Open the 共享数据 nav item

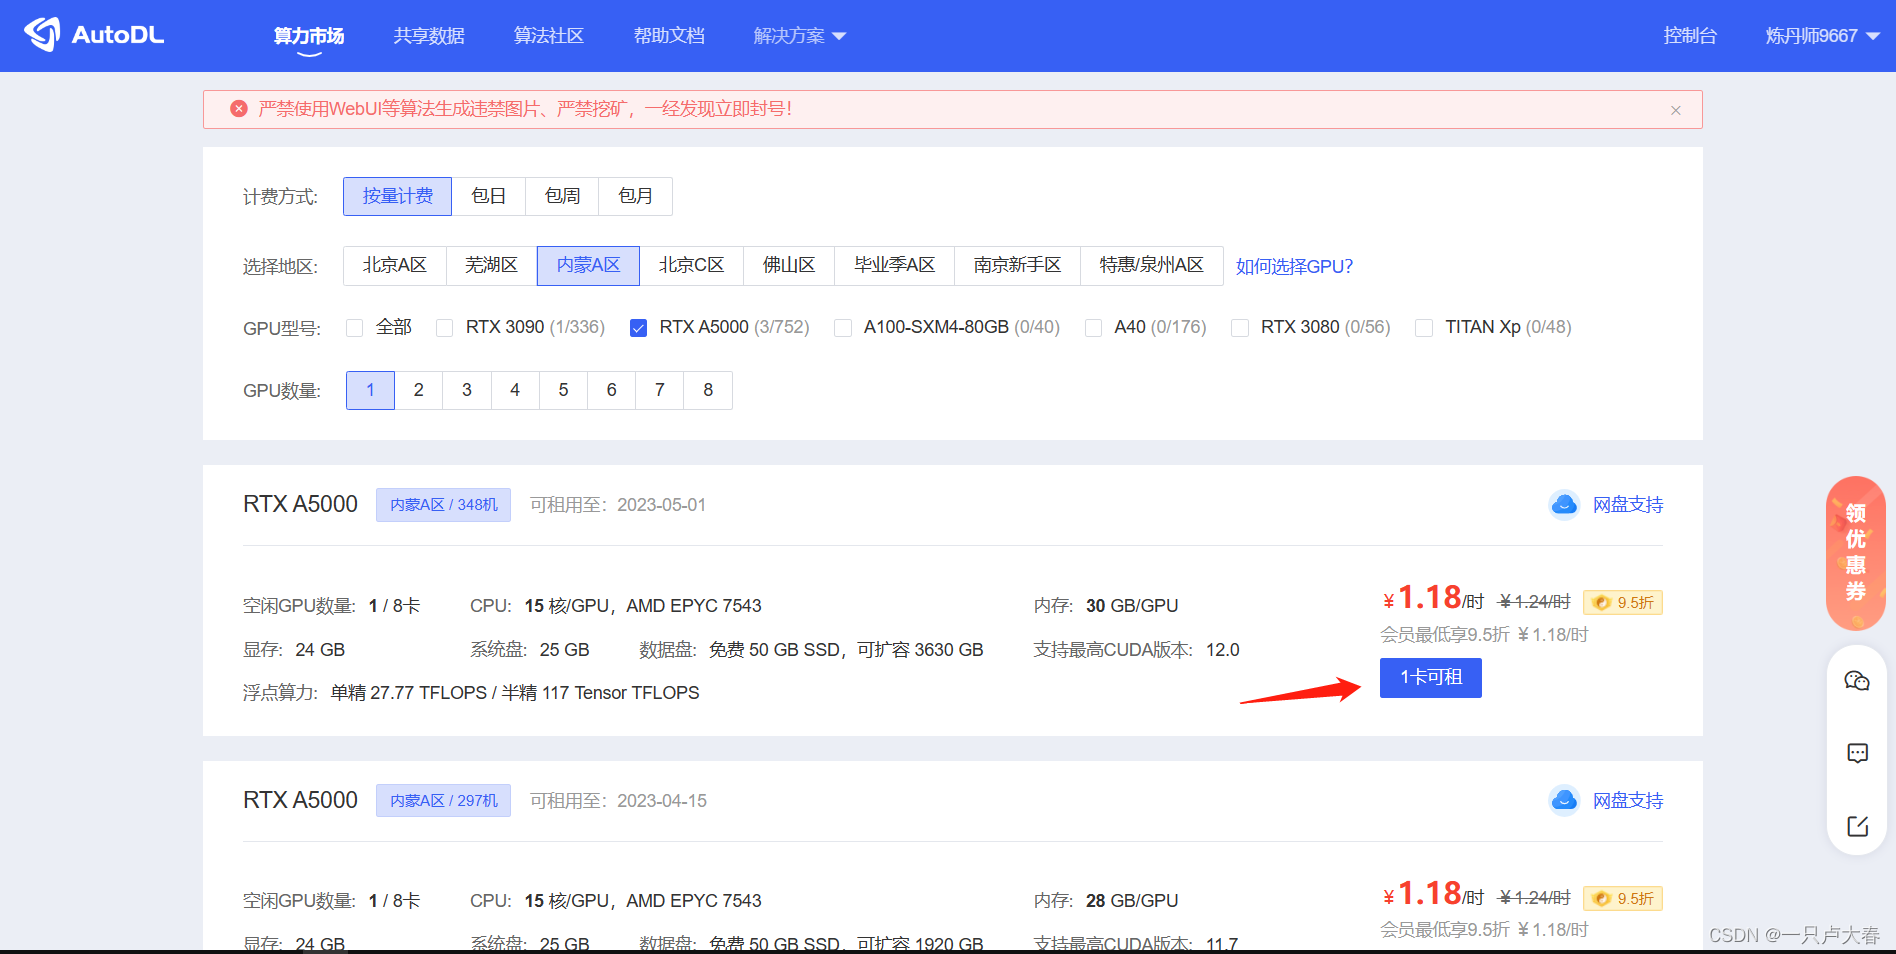click(x=429, y=36)
